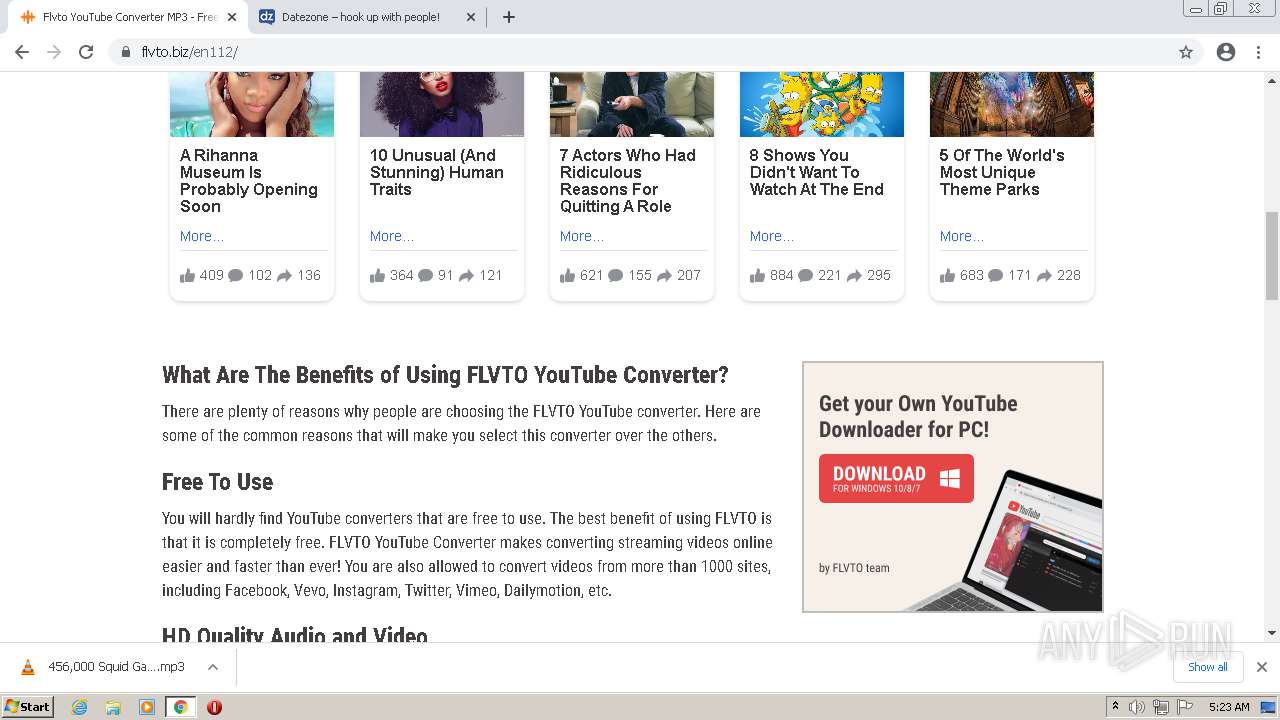Click the network tray icon
Viewport: 1280px width, 720px height.
(x=1160, y=707)
